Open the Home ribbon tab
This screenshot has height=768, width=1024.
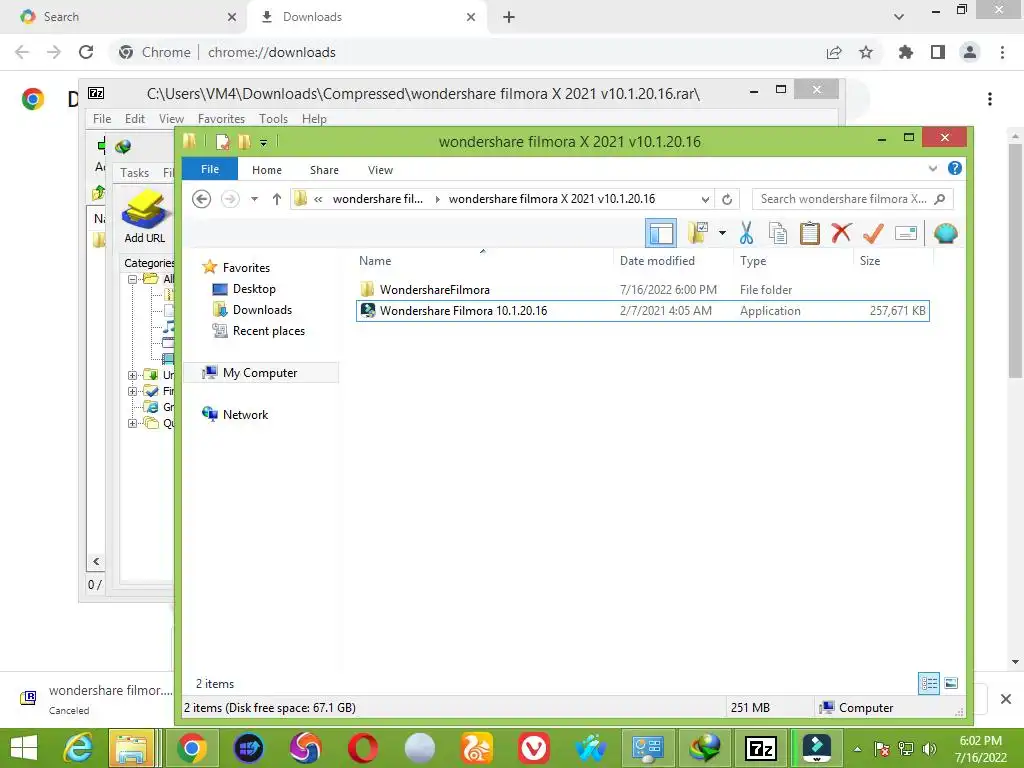click(x=266, y=170)
